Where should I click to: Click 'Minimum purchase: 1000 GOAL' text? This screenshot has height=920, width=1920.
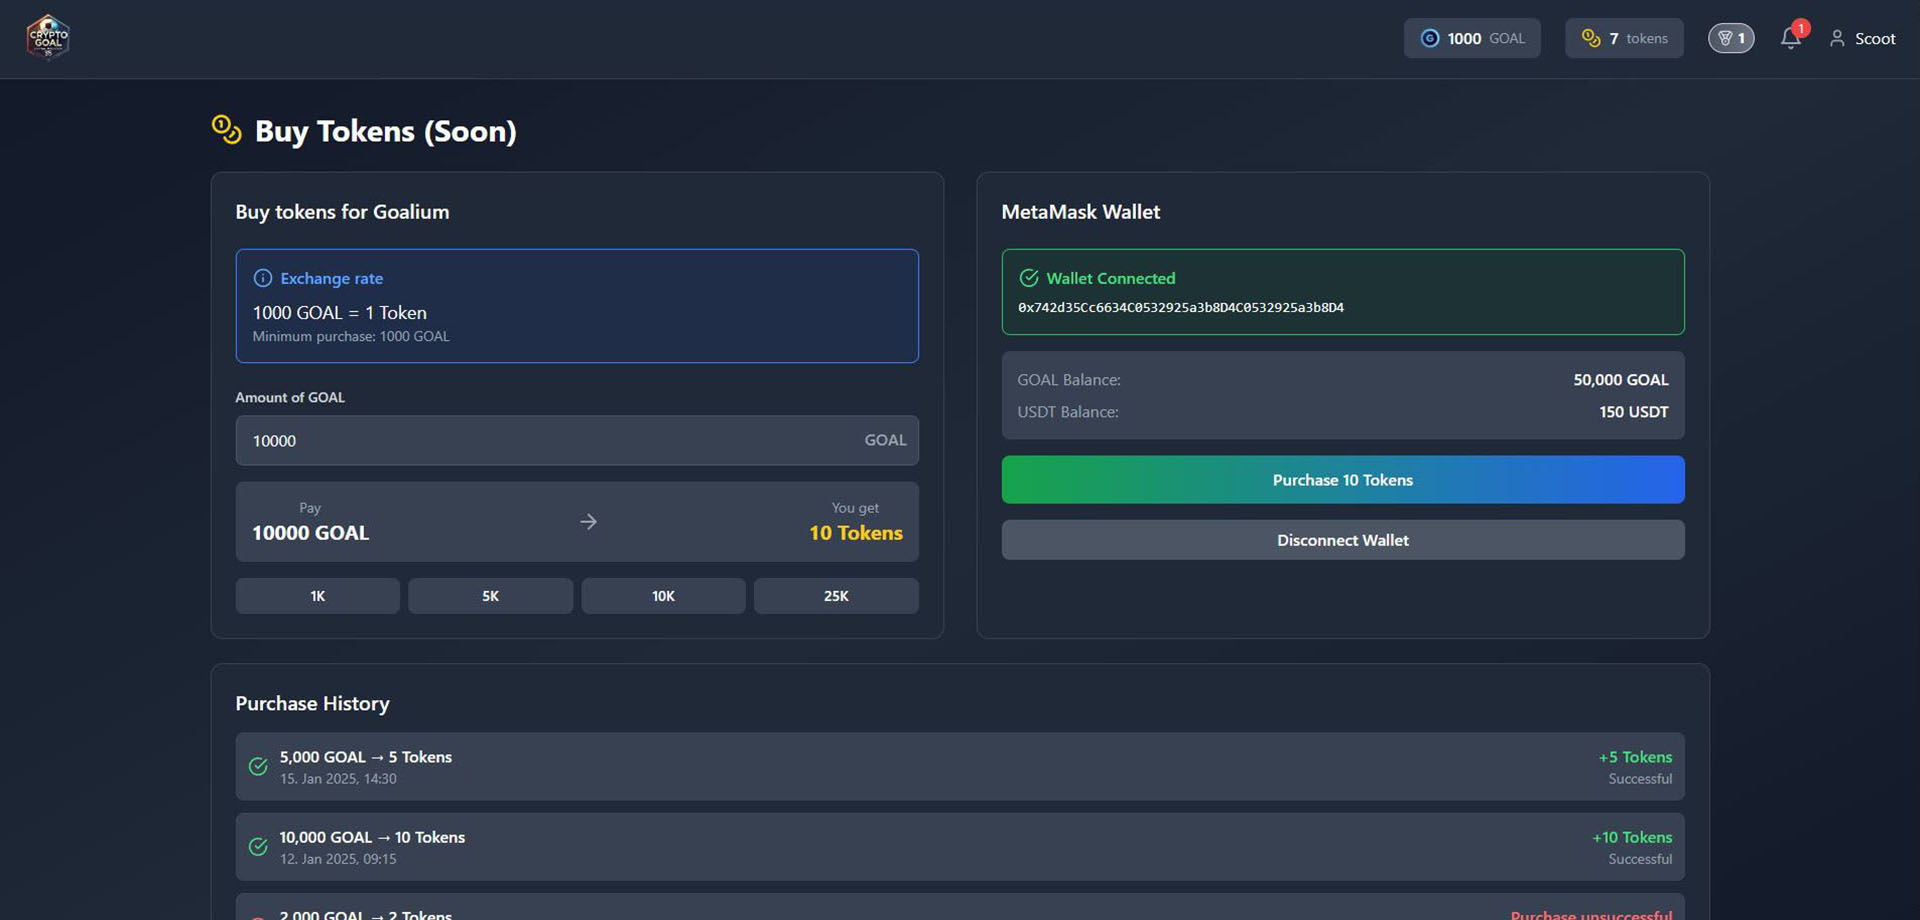351,337
